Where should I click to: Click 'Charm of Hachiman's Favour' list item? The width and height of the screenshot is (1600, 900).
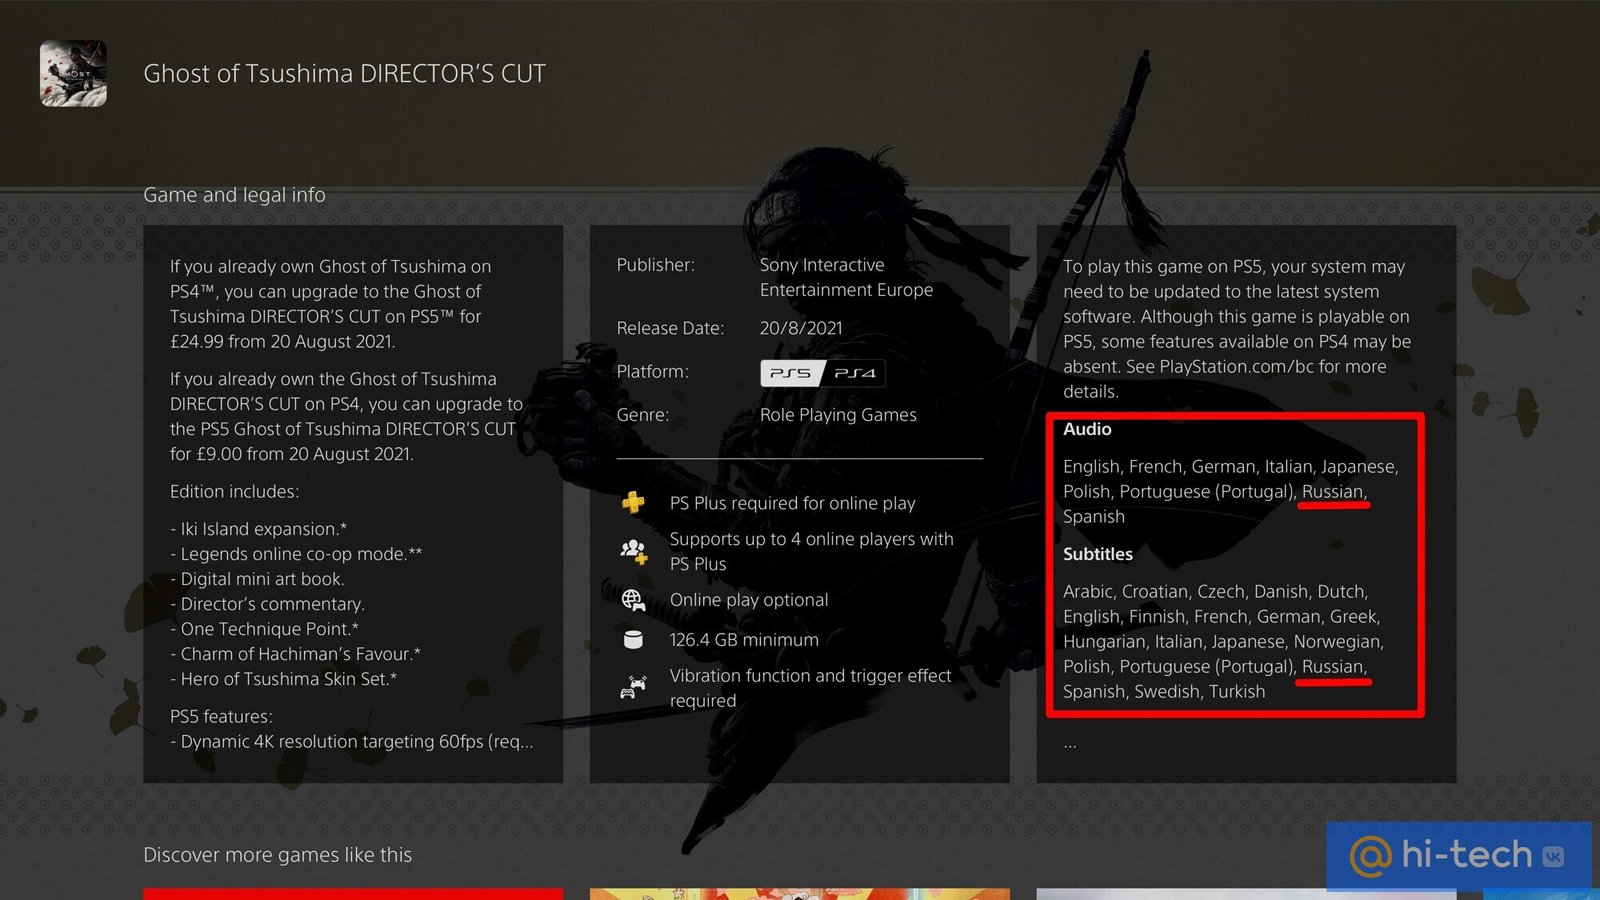295,654
